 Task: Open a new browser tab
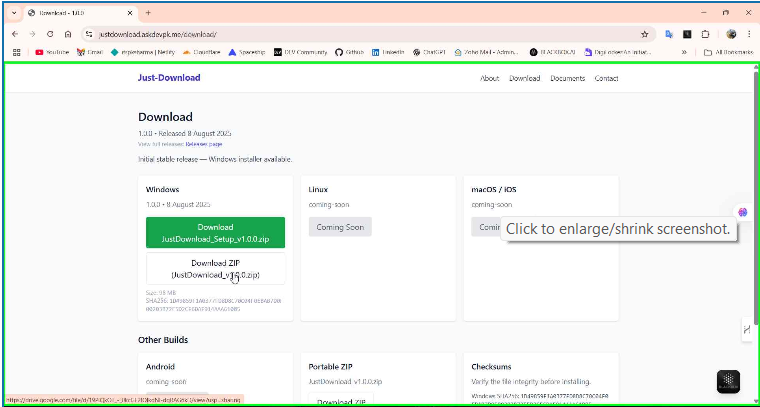click(148, 13)
